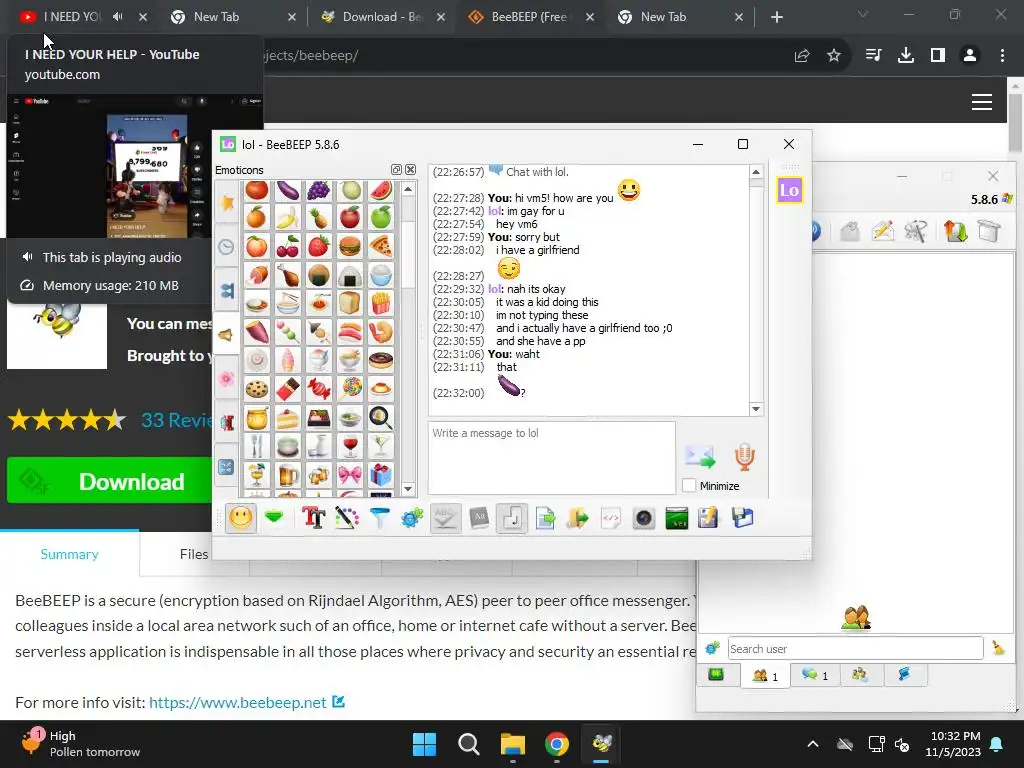Toggle the dictionary word completion button
The height and width of the screenshot is (768, 1024).
[479, 519]
